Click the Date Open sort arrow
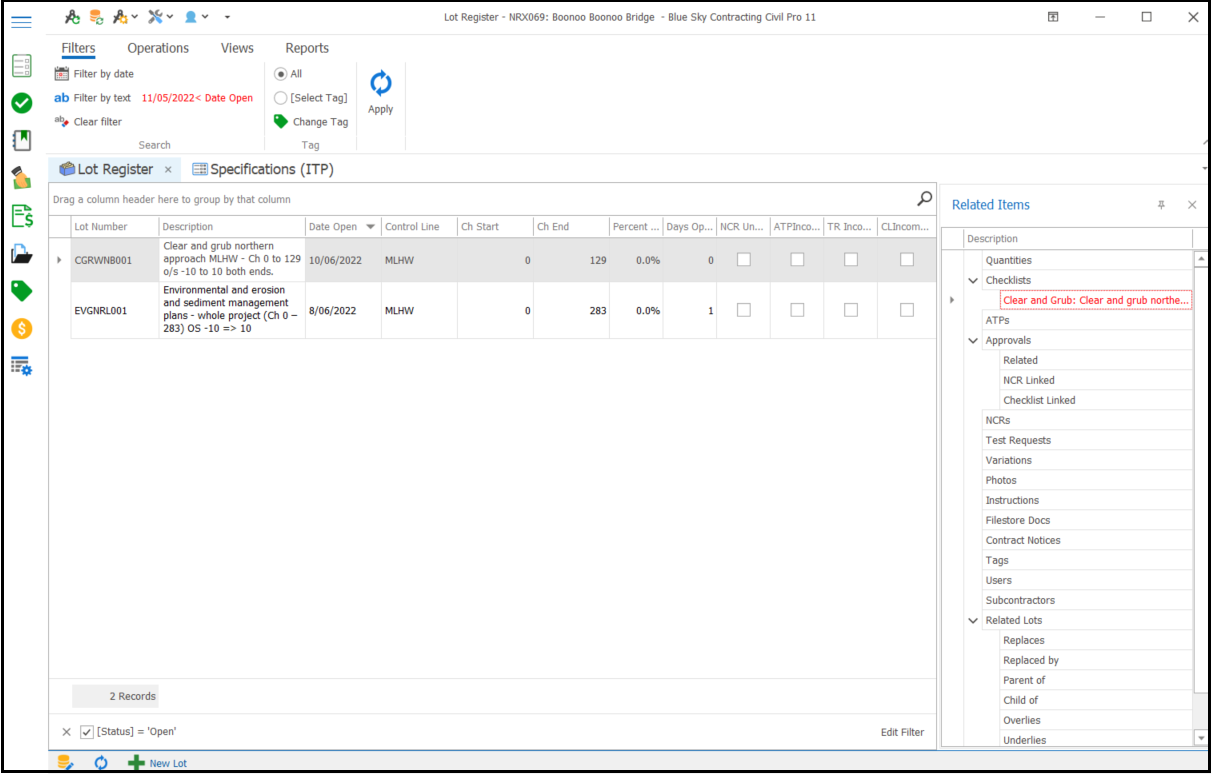 pyautogui.click(x=371, y=227)
